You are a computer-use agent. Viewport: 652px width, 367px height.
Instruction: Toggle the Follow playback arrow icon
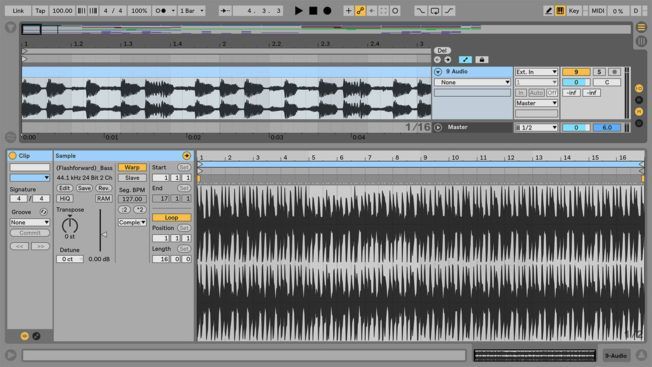225,11
